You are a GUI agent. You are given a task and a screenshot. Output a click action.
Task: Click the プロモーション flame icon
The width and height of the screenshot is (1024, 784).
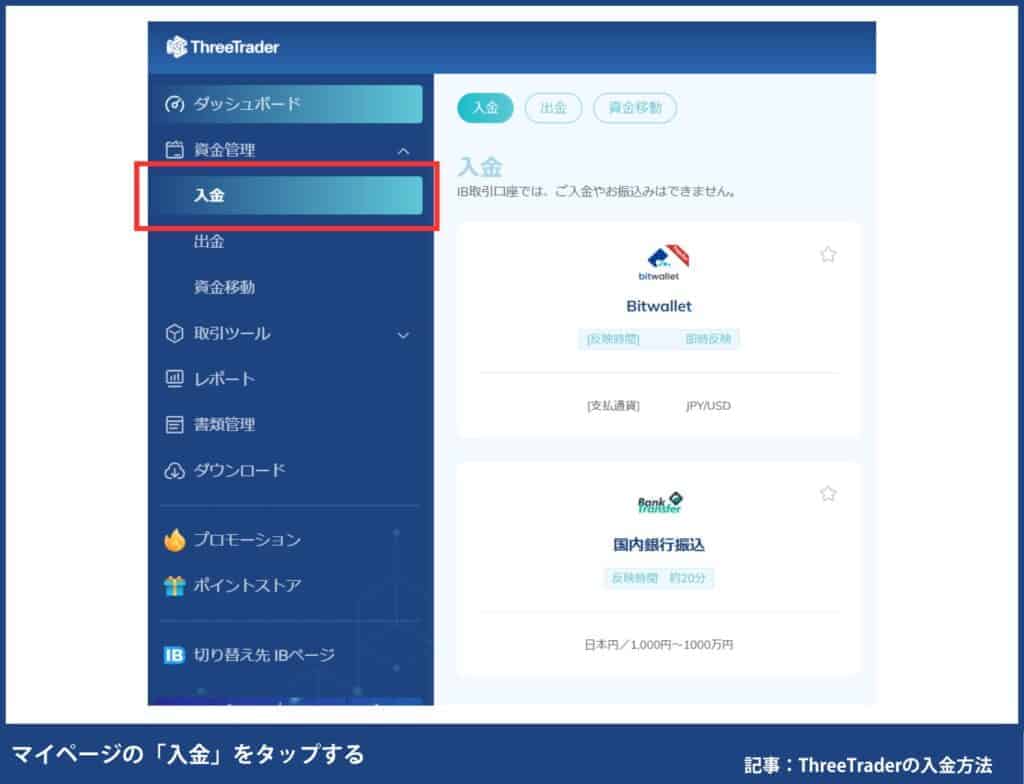click(x=178, y=539)
